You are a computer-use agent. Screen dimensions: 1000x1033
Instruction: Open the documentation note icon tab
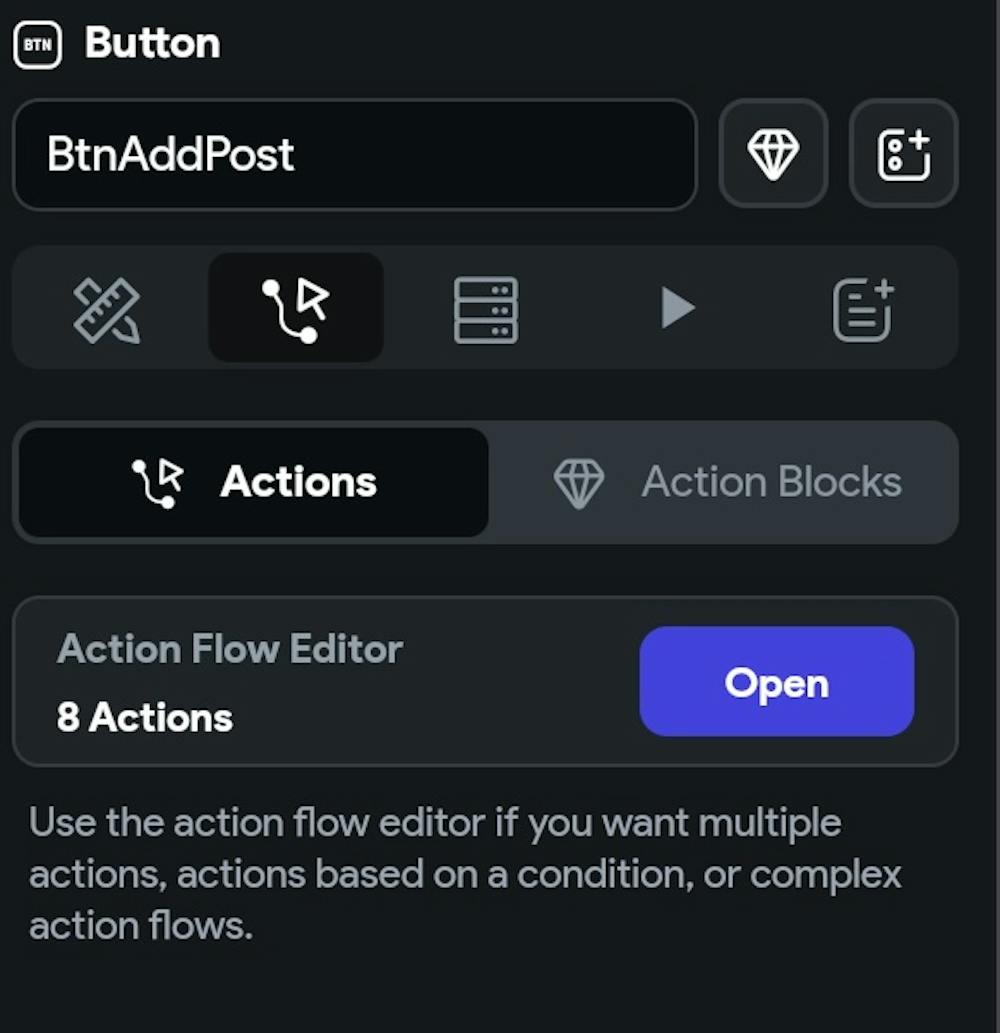tap(863, 308)
